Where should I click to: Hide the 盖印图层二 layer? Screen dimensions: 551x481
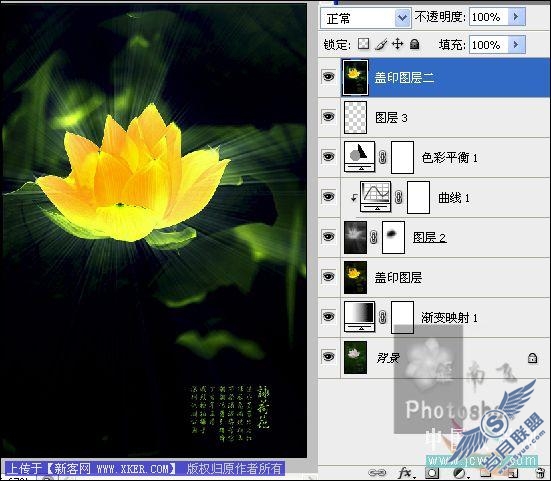pyautogui.click(x=329, y=76)
